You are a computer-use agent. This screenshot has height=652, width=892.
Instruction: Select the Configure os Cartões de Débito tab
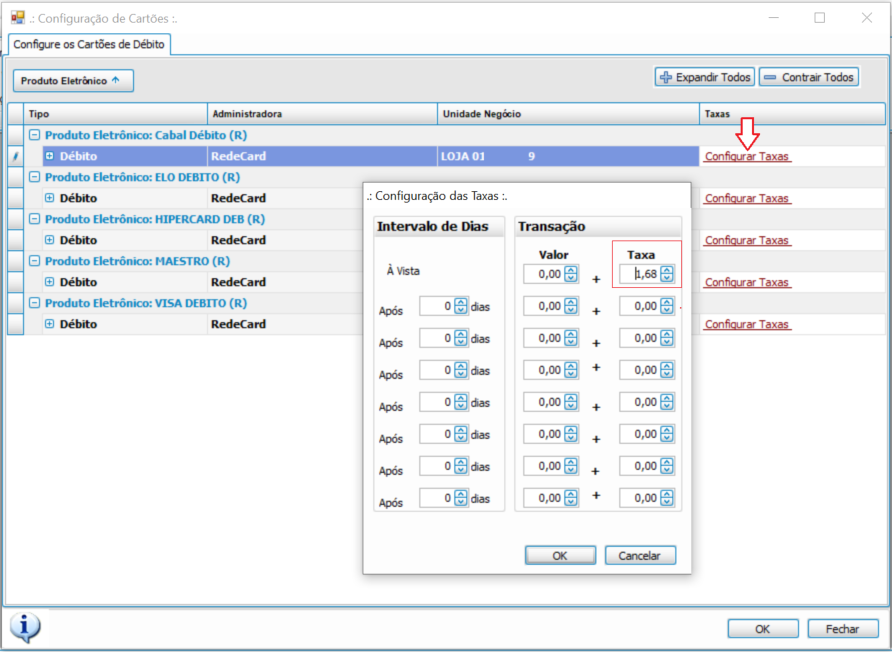click(x=89, y=44)
